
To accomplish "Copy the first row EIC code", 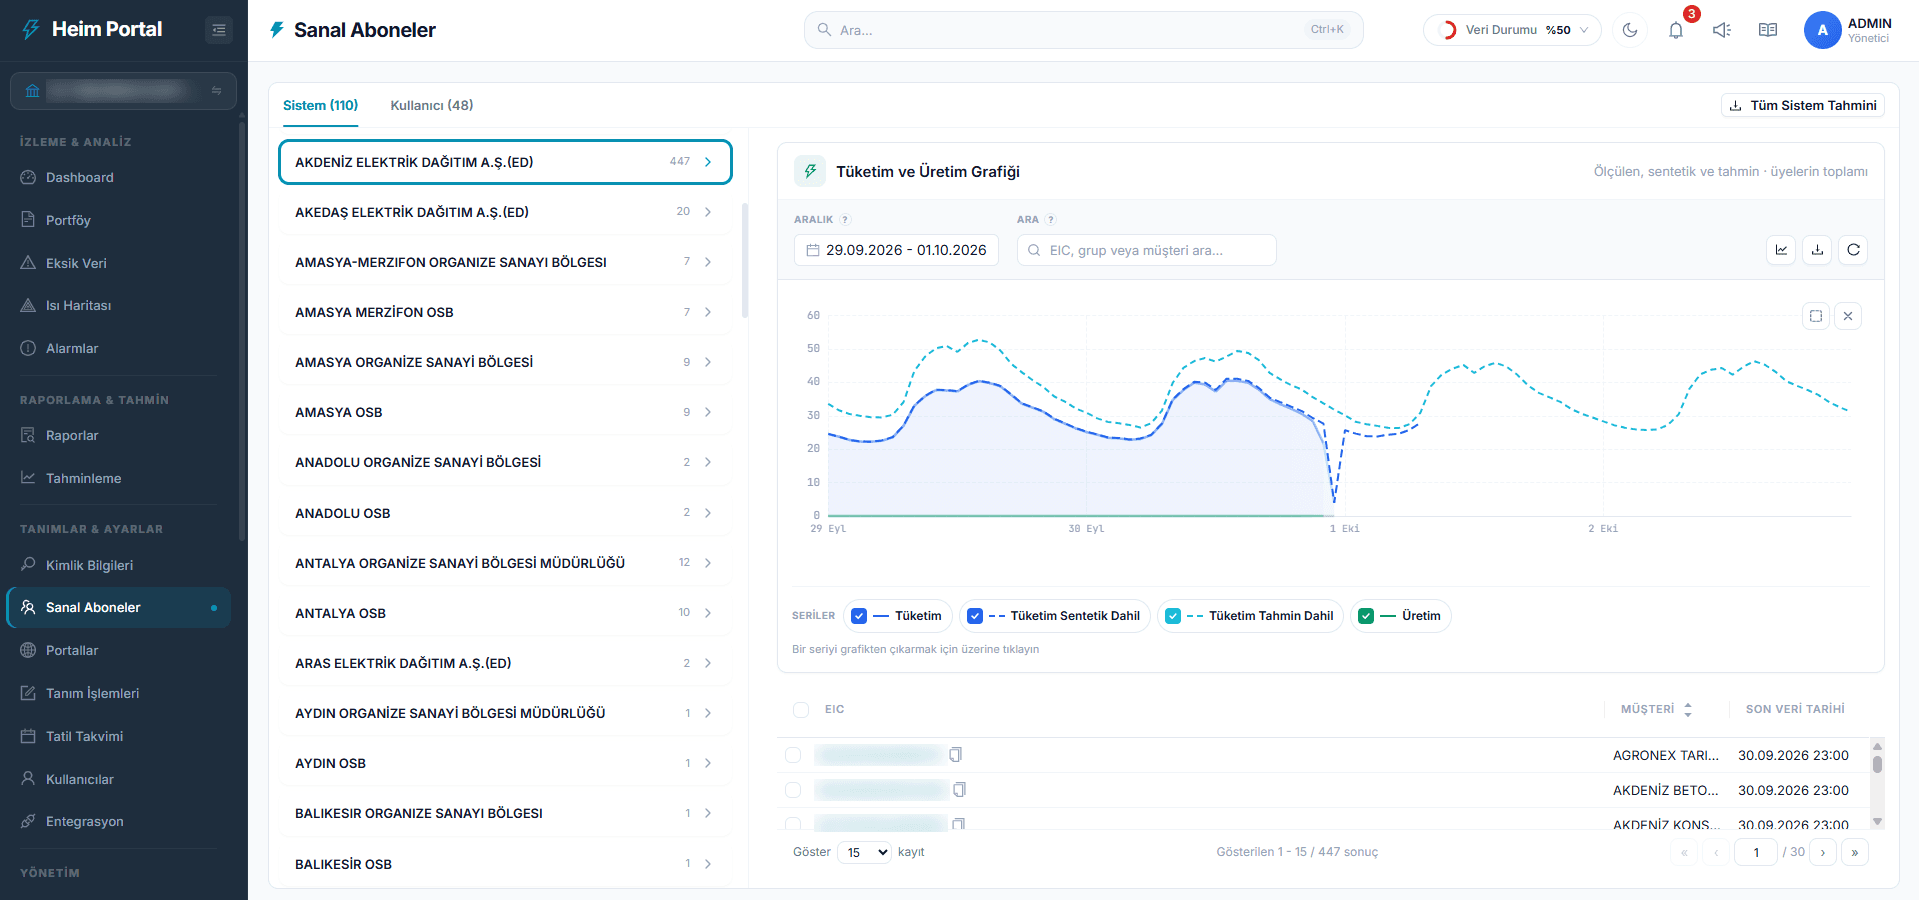I will pos(955,755).
